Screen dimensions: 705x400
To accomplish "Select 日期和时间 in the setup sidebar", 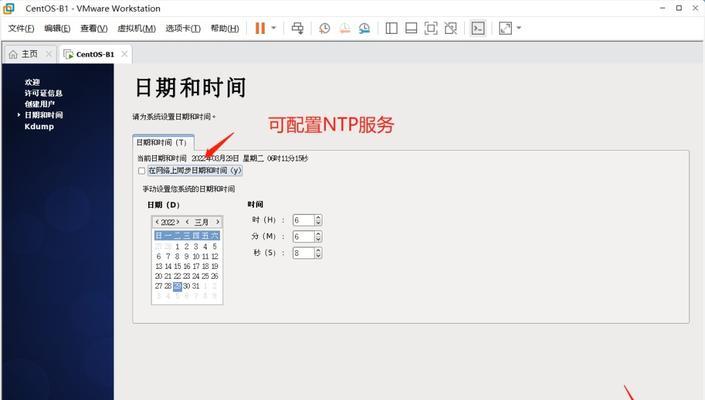I will [44, 115].
